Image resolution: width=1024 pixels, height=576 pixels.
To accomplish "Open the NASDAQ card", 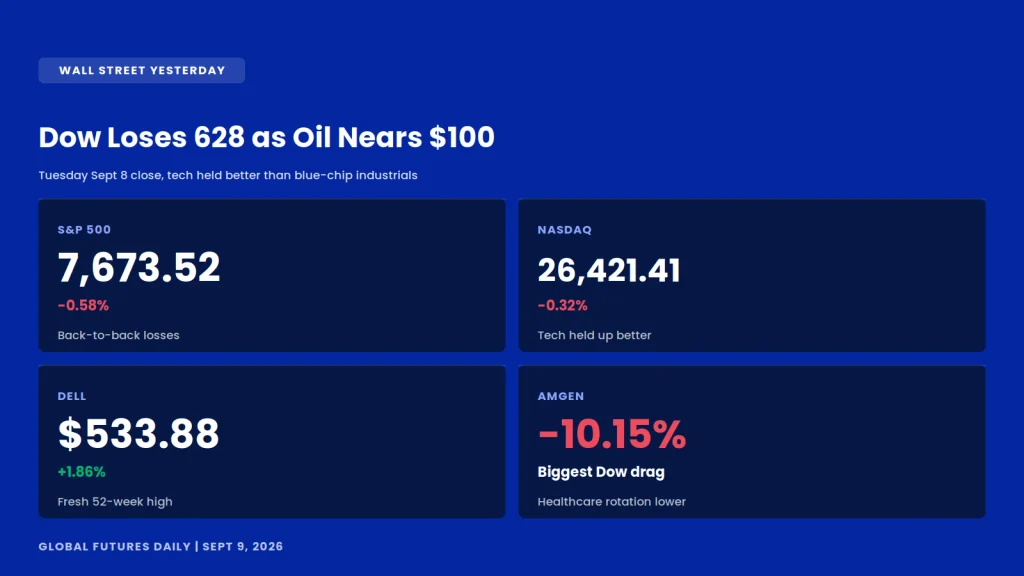I will click(752, 276).
